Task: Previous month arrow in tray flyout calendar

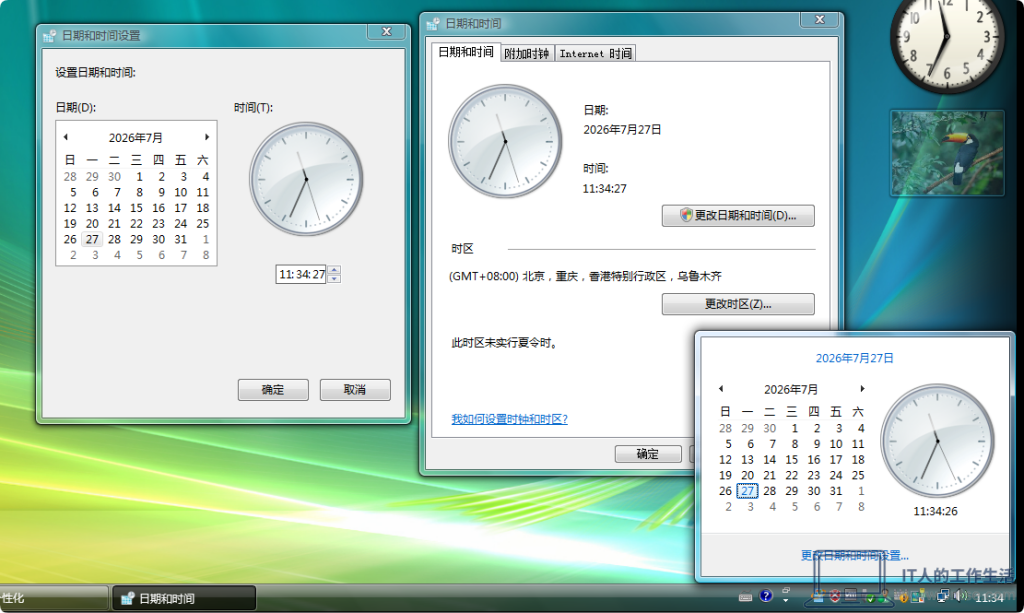Action: coord(721,388)
